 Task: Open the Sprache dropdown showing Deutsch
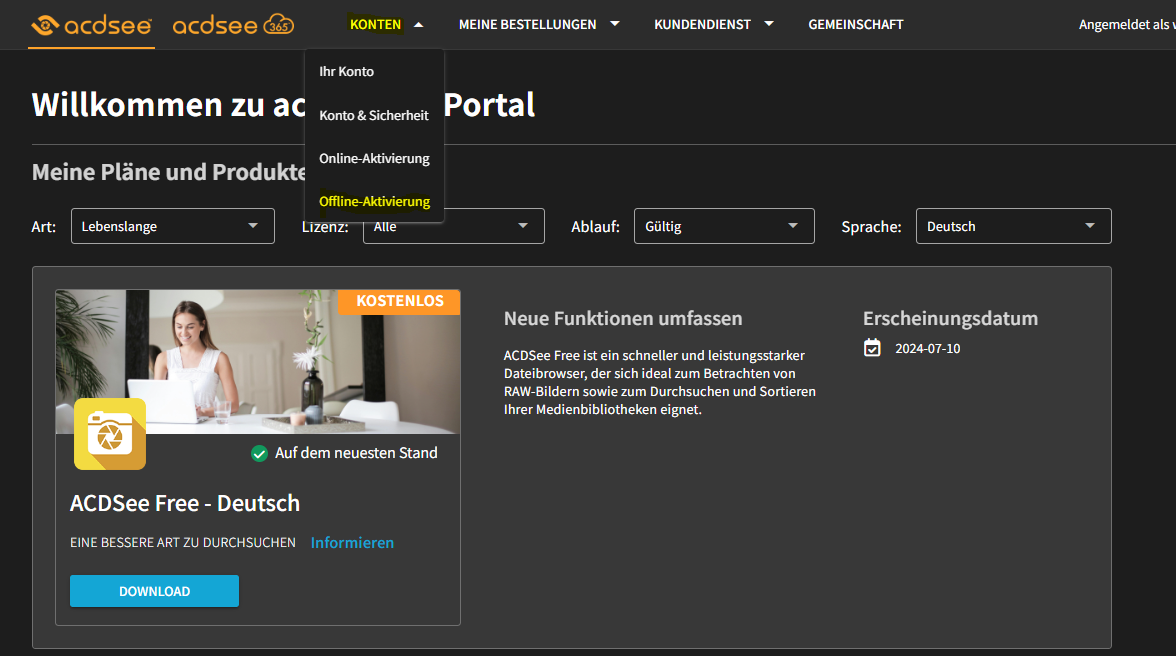pyautogui.click(x=1013, y=226)
